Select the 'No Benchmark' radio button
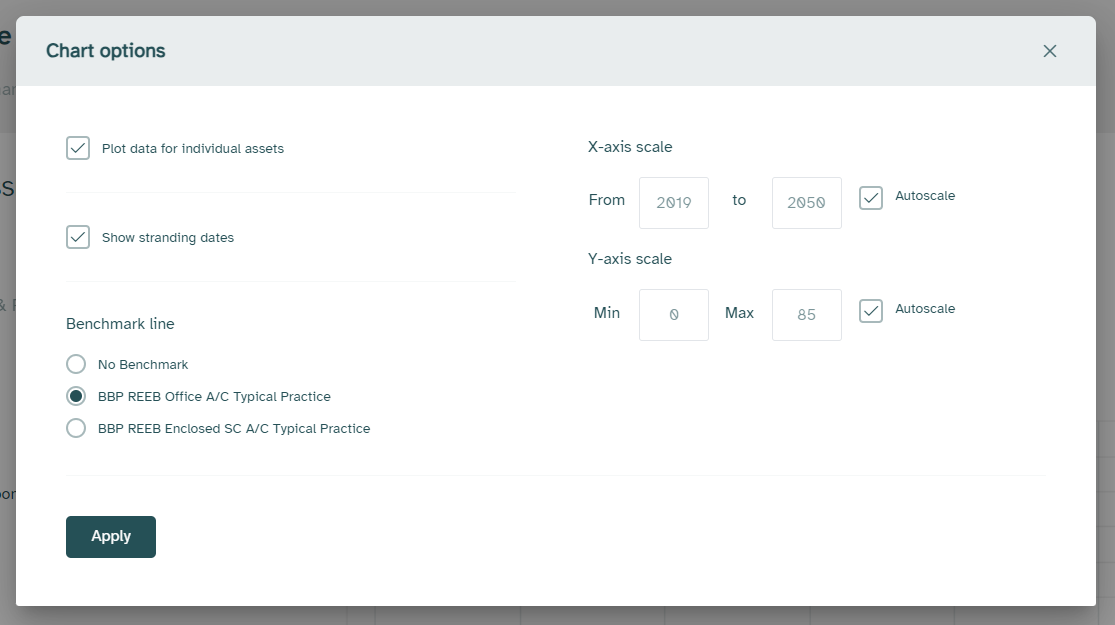Image resolution: width=1115 pixels, height=625 pixels. 76,364
